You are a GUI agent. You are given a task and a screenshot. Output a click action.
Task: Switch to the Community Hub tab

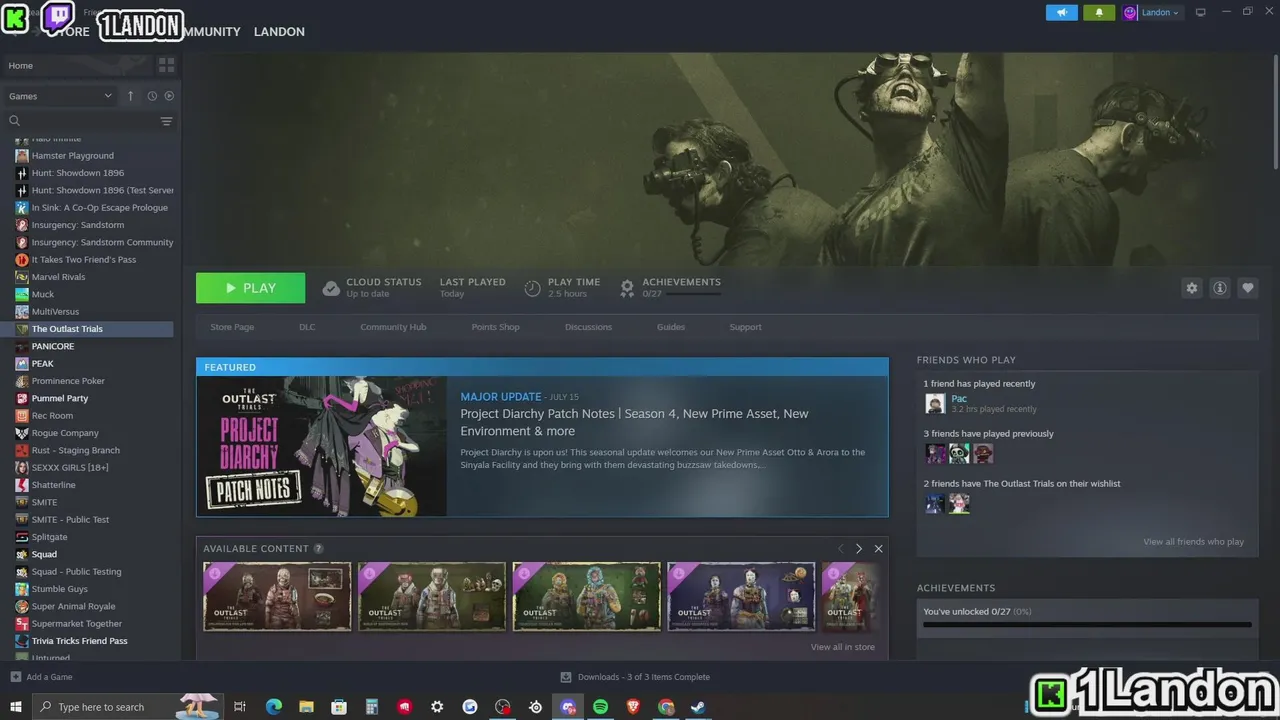coord(393,327)
